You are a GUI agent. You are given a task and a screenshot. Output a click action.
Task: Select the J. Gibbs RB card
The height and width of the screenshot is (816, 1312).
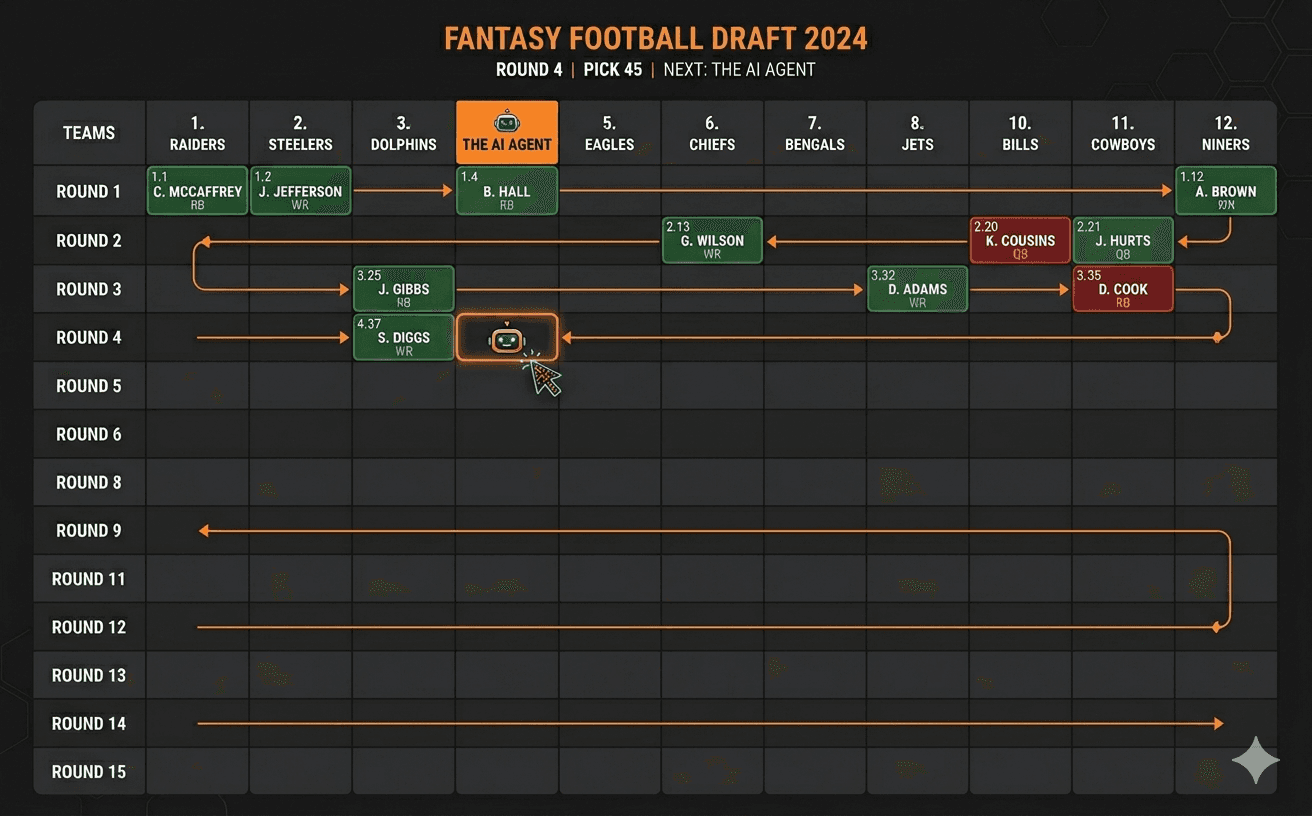pos(403,289)
